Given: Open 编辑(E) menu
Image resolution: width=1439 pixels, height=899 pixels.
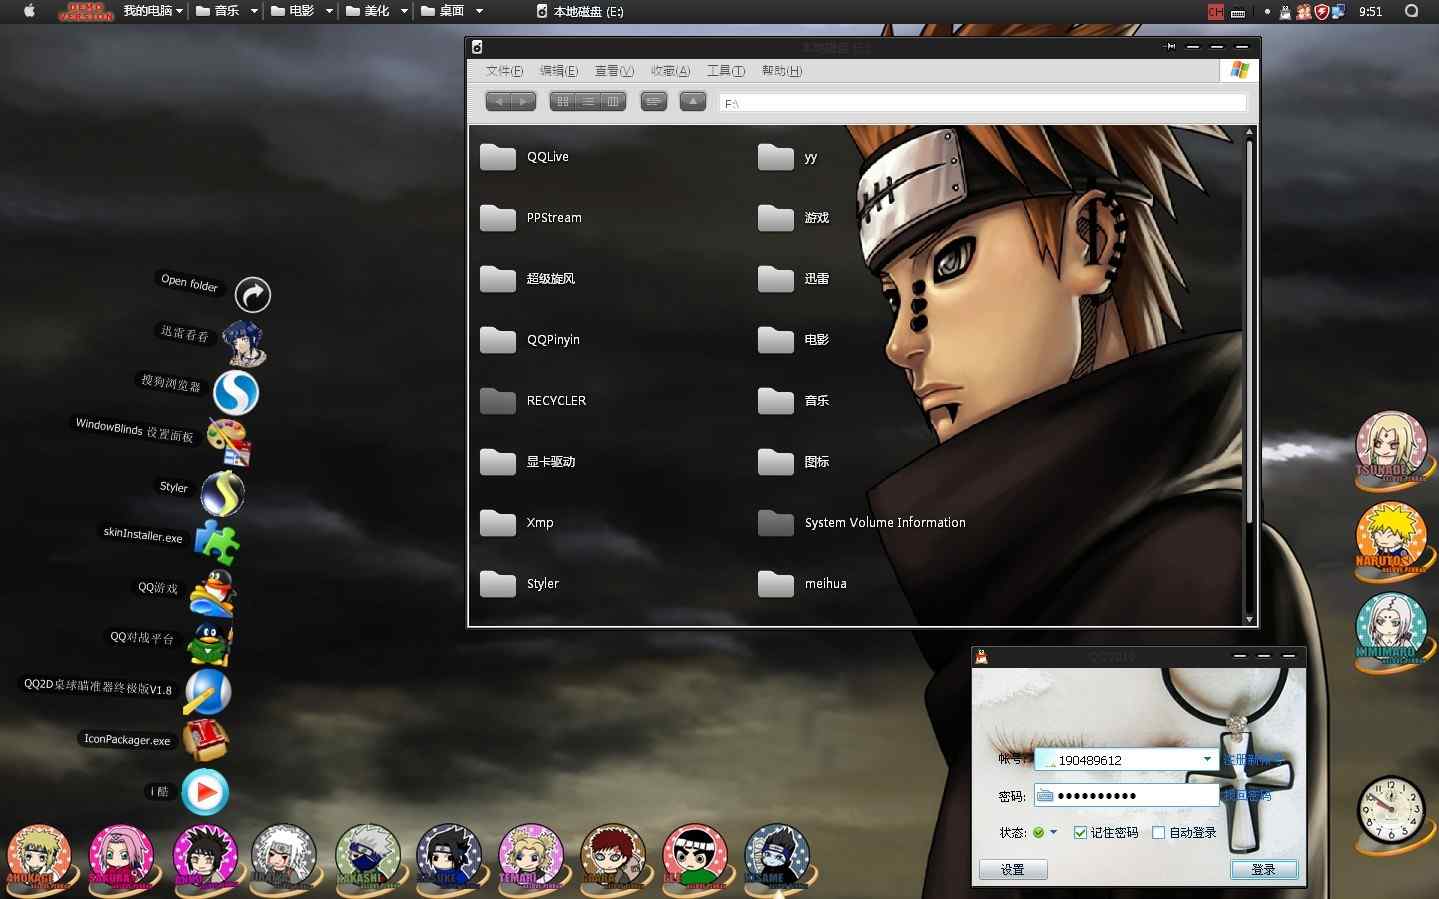Looking at the screenshot, I should 559,71.
